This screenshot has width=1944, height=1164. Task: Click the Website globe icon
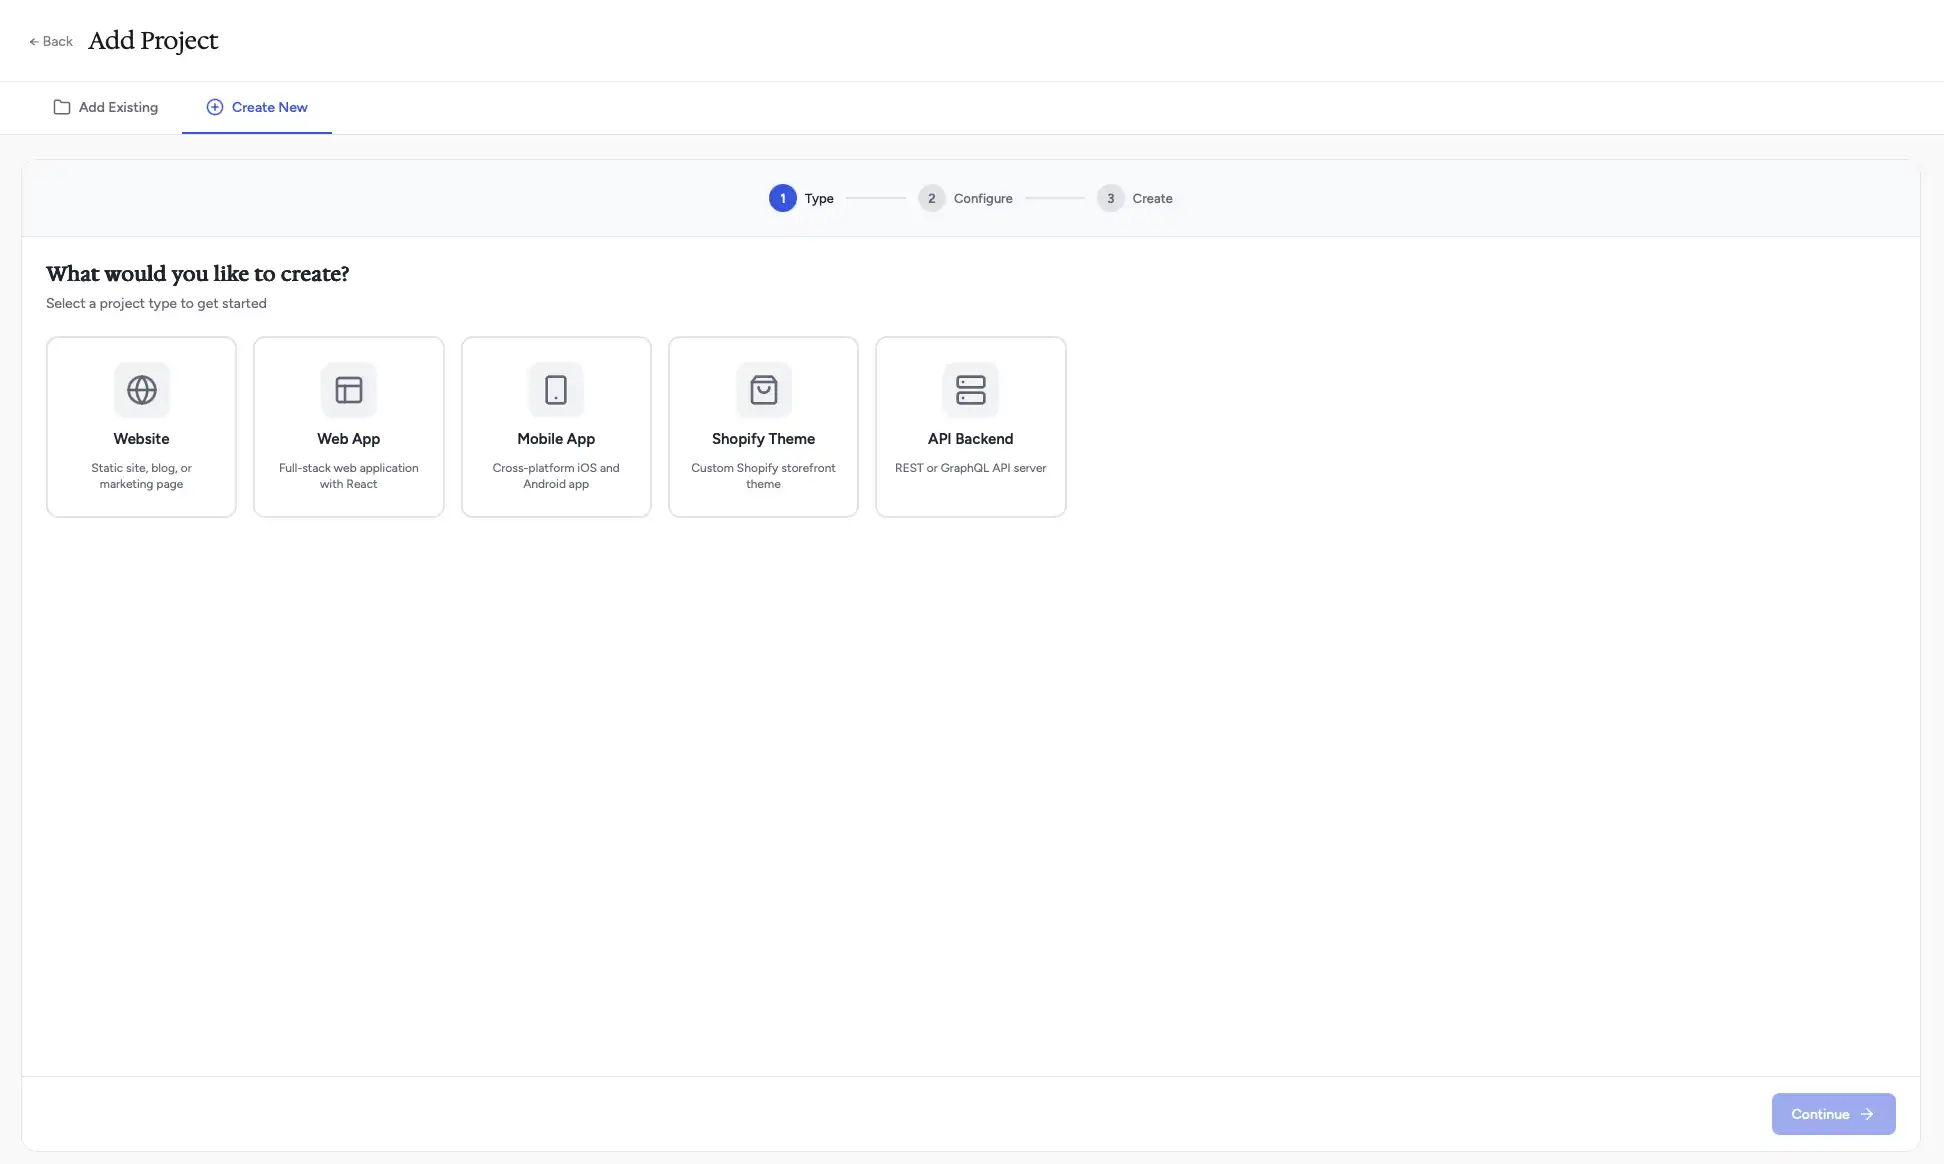coord(141,390)
